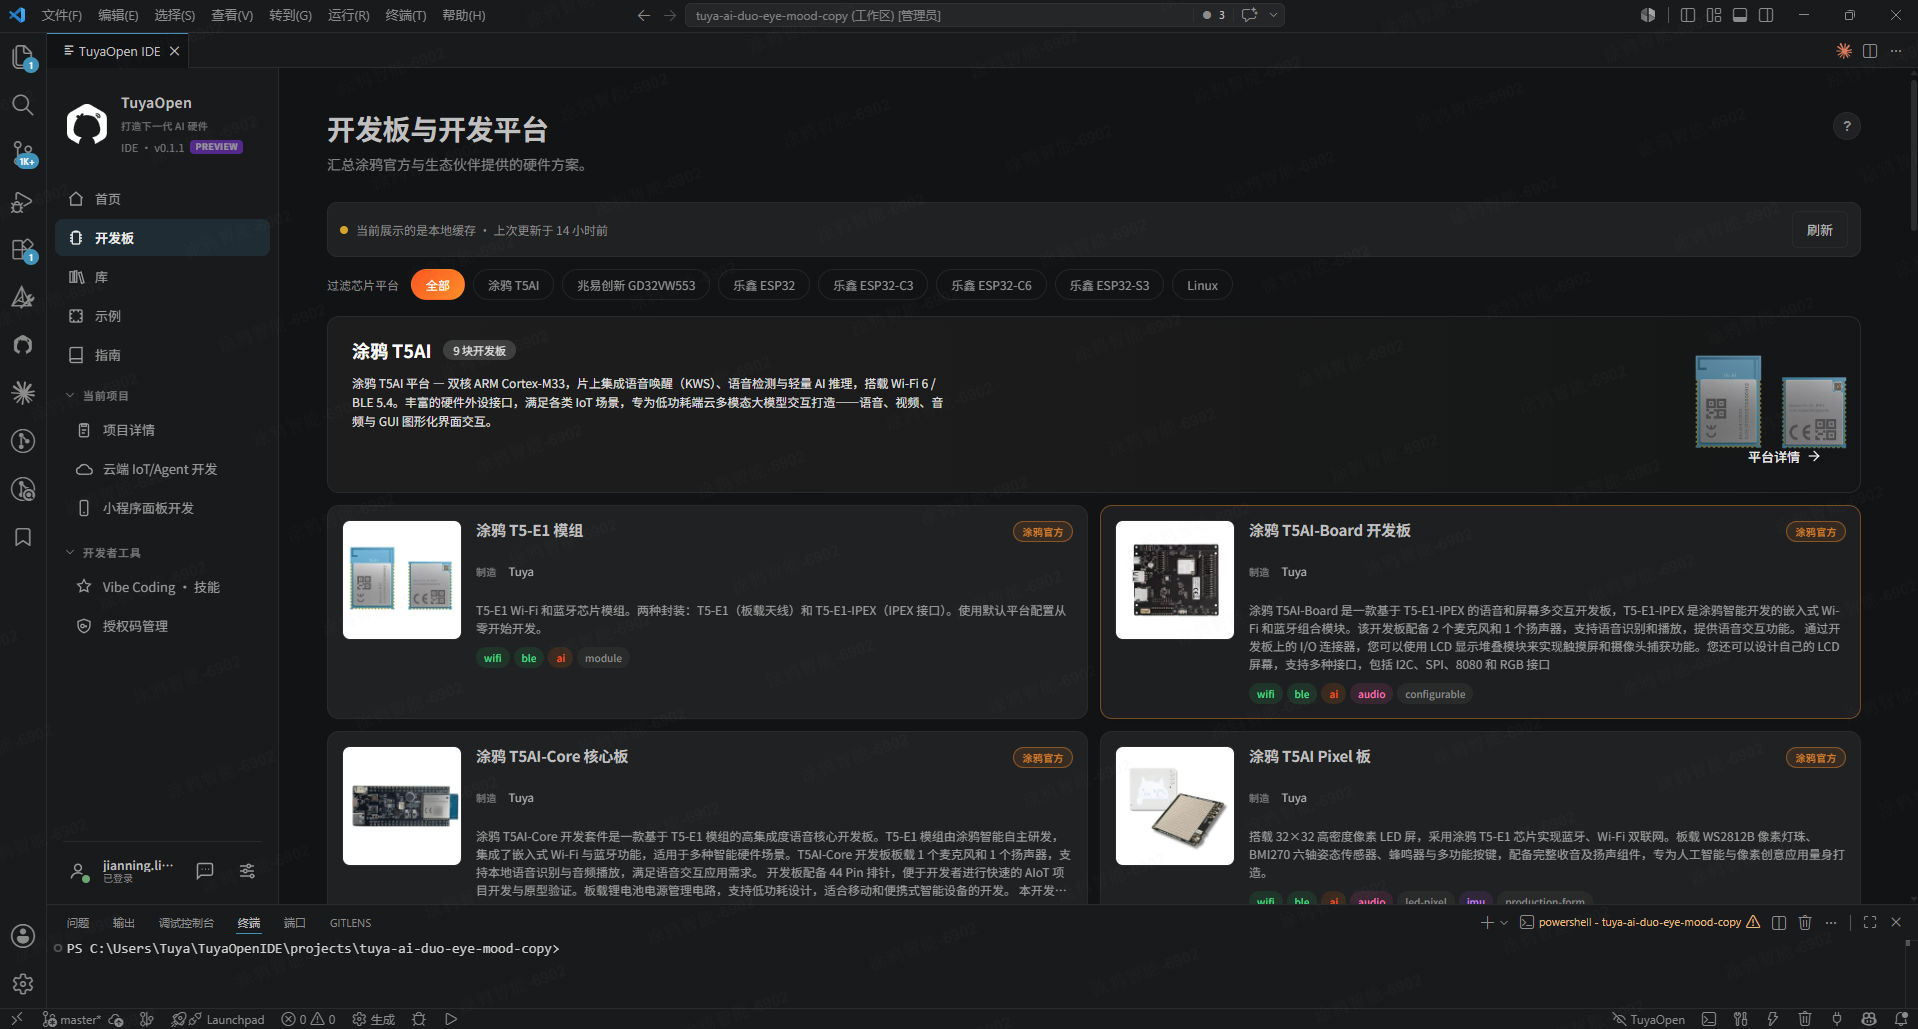
Task: Click the terminal panel vertical scrollbar
Action: coord(1908,943)
